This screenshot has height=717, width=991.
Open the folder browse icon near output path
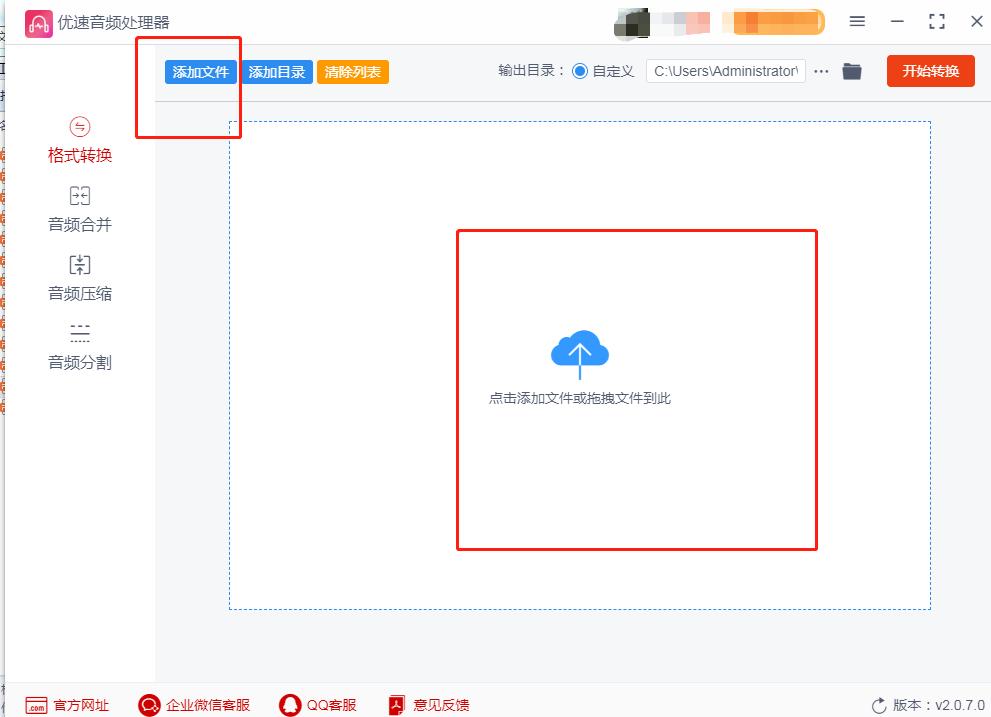[x=852, y=71]
